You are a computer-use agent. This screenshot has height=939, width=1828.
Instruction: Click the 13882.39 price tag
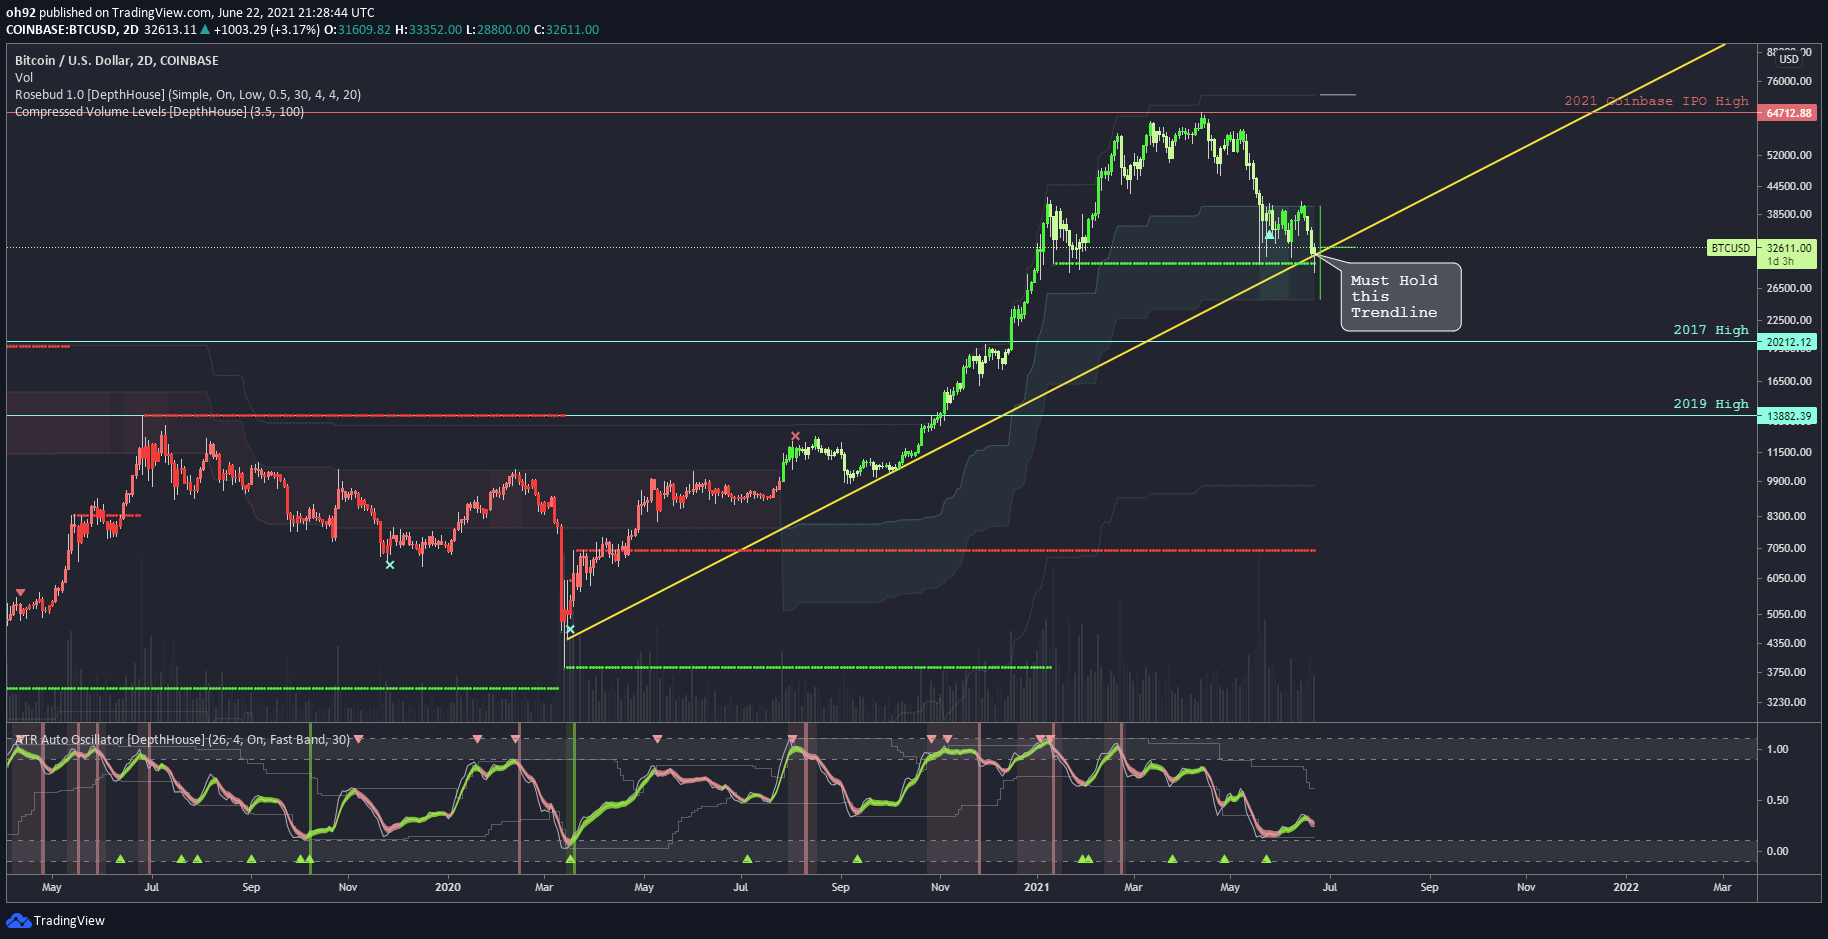click(x=1788, y=416)
